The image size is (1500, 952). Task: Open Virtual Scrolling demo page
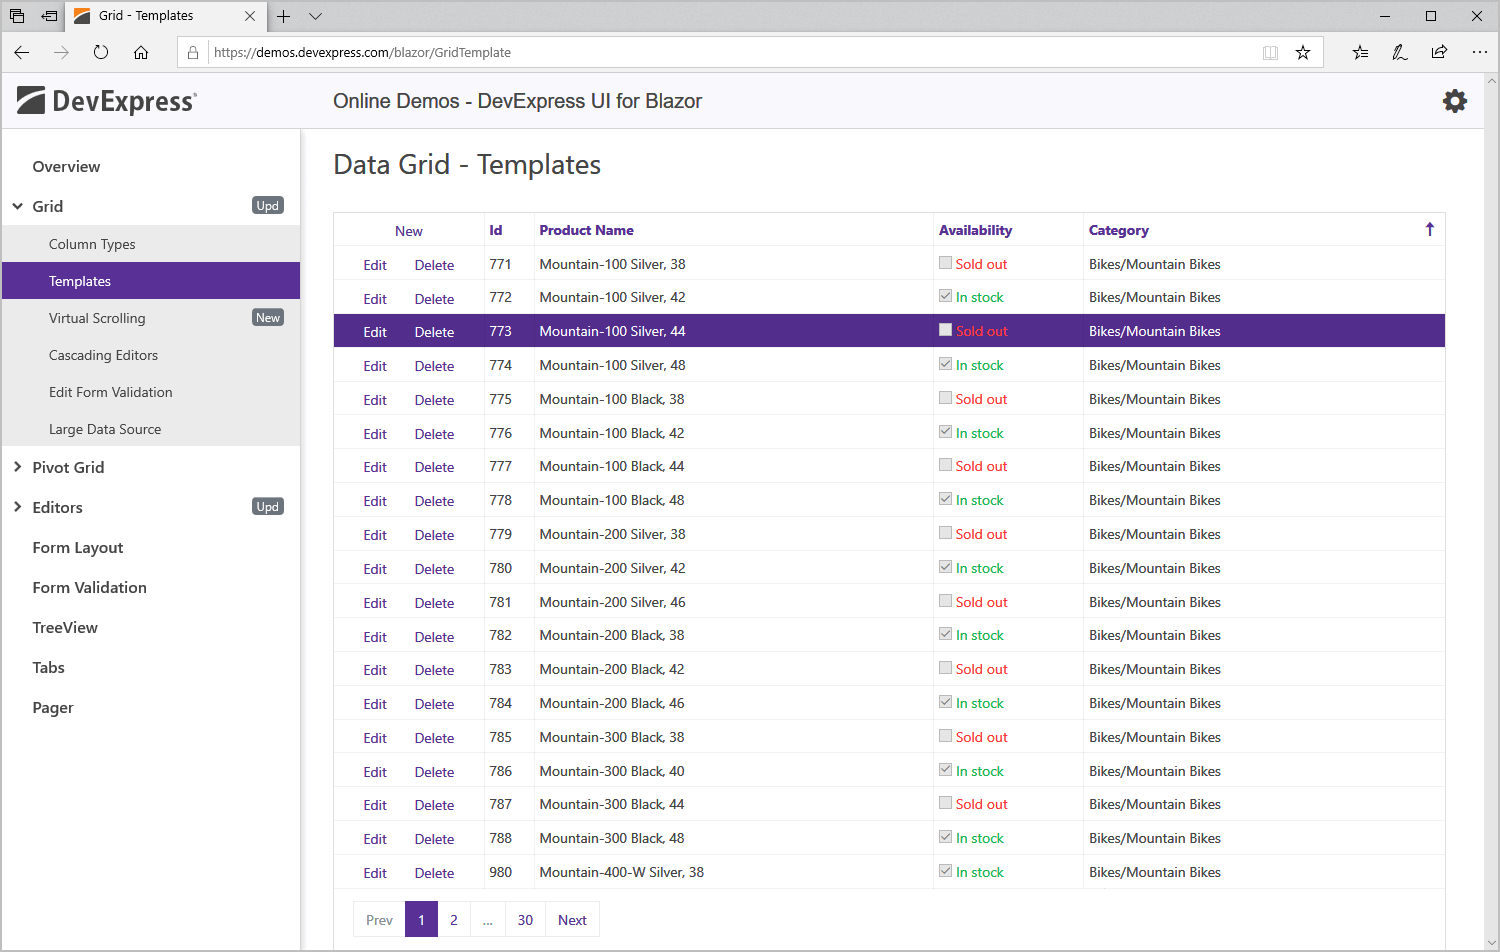[97, 318]
